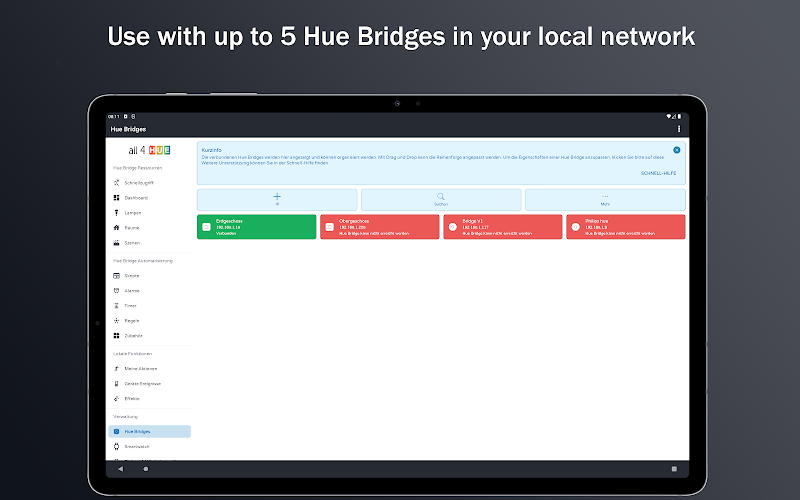Click the Obergeschoss bridge icon
Screen dimensions: 800x500
330,227
